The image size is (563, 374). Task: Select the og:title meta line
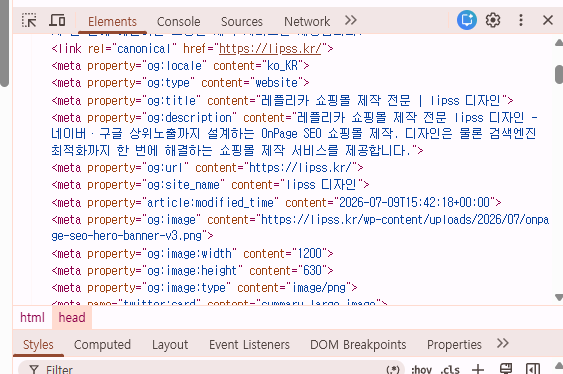point(282,100)
